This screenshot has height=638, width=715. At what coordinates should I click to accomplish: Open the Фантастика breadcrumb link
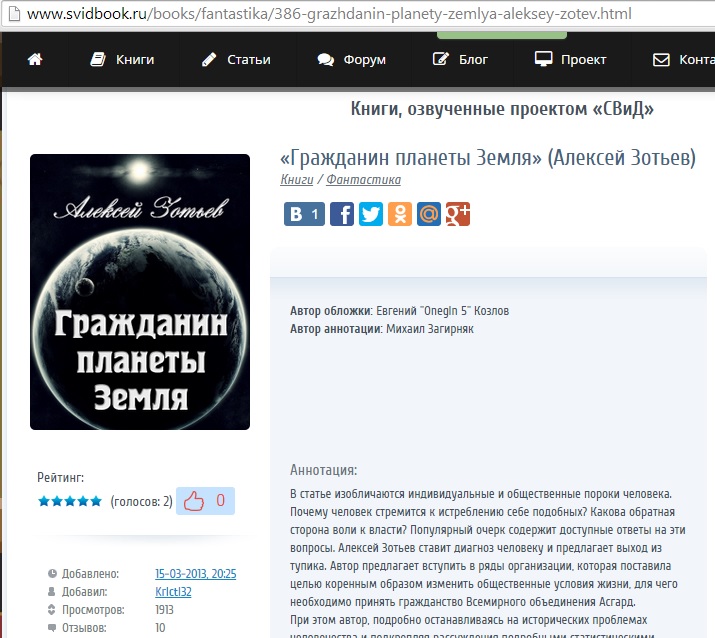[x=363, y=180]
